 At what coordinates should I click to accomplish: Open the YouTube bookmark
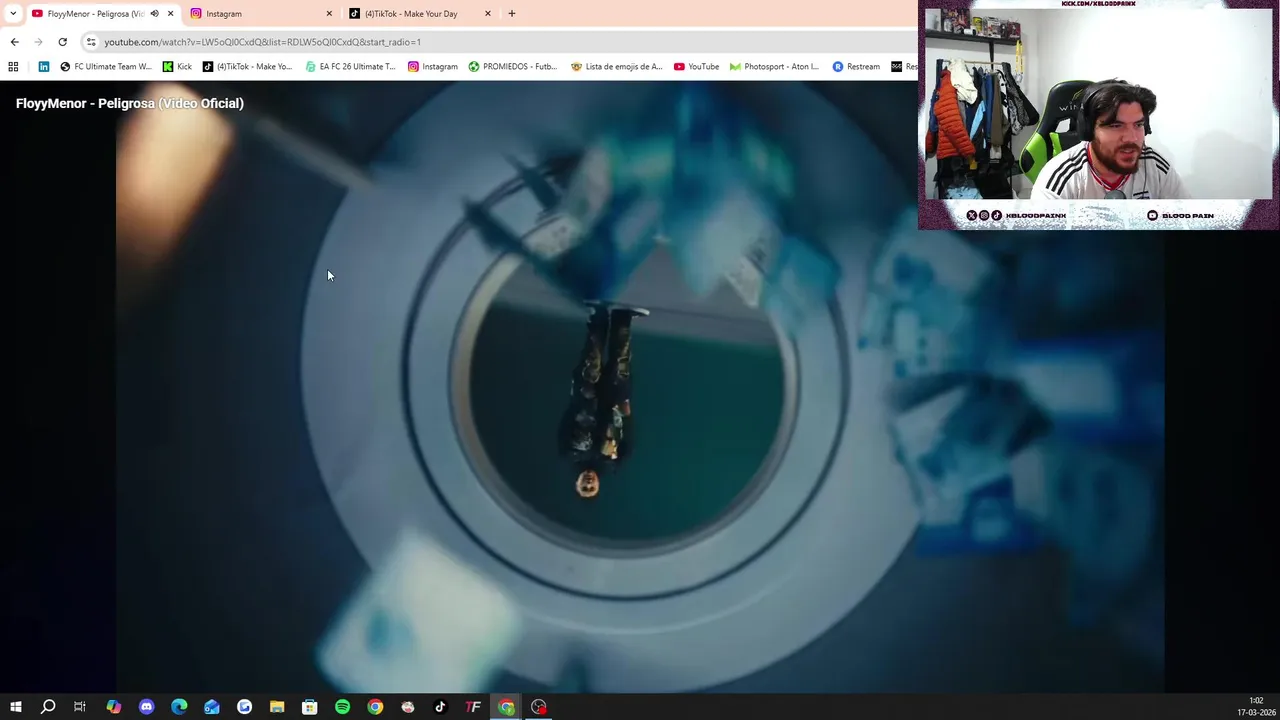pos(696,67)
